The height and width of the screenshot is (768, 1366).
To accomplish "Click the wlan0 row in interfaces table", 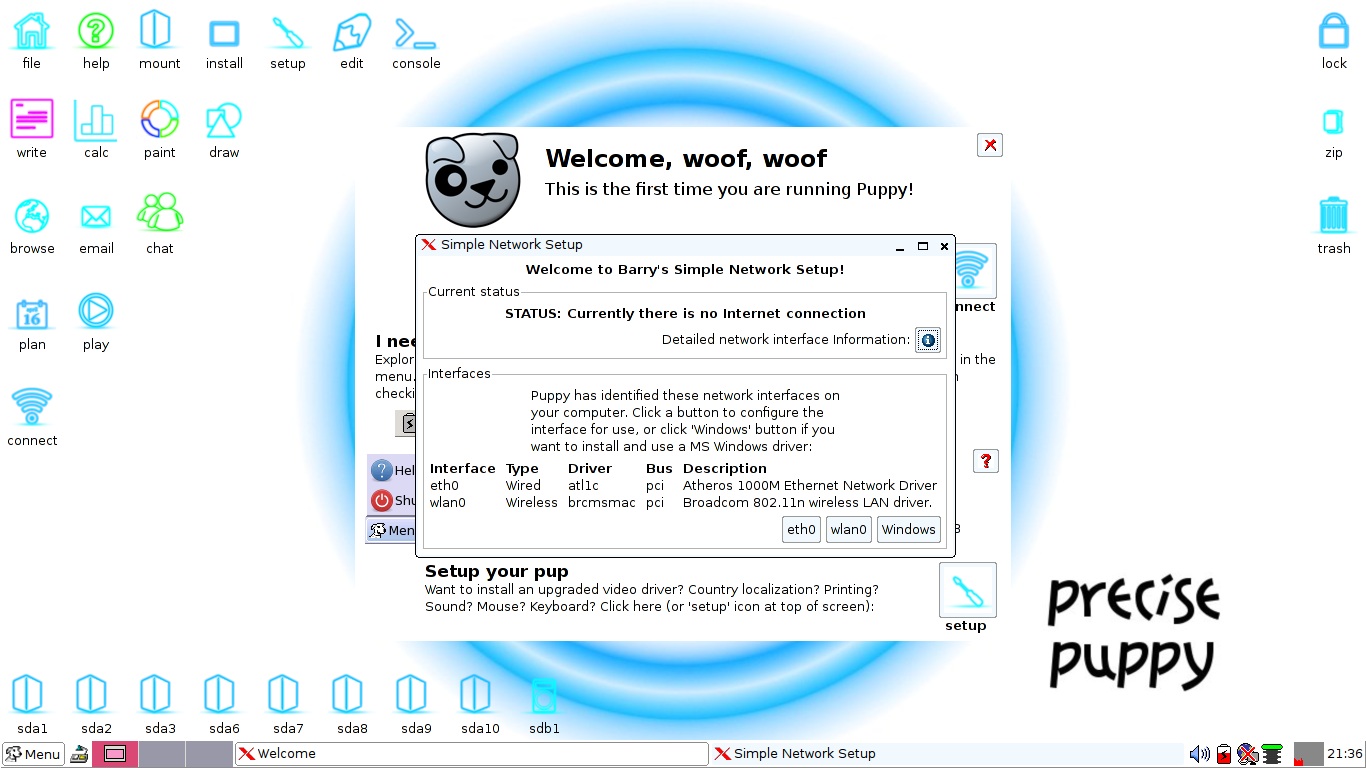I will [681, 503].
